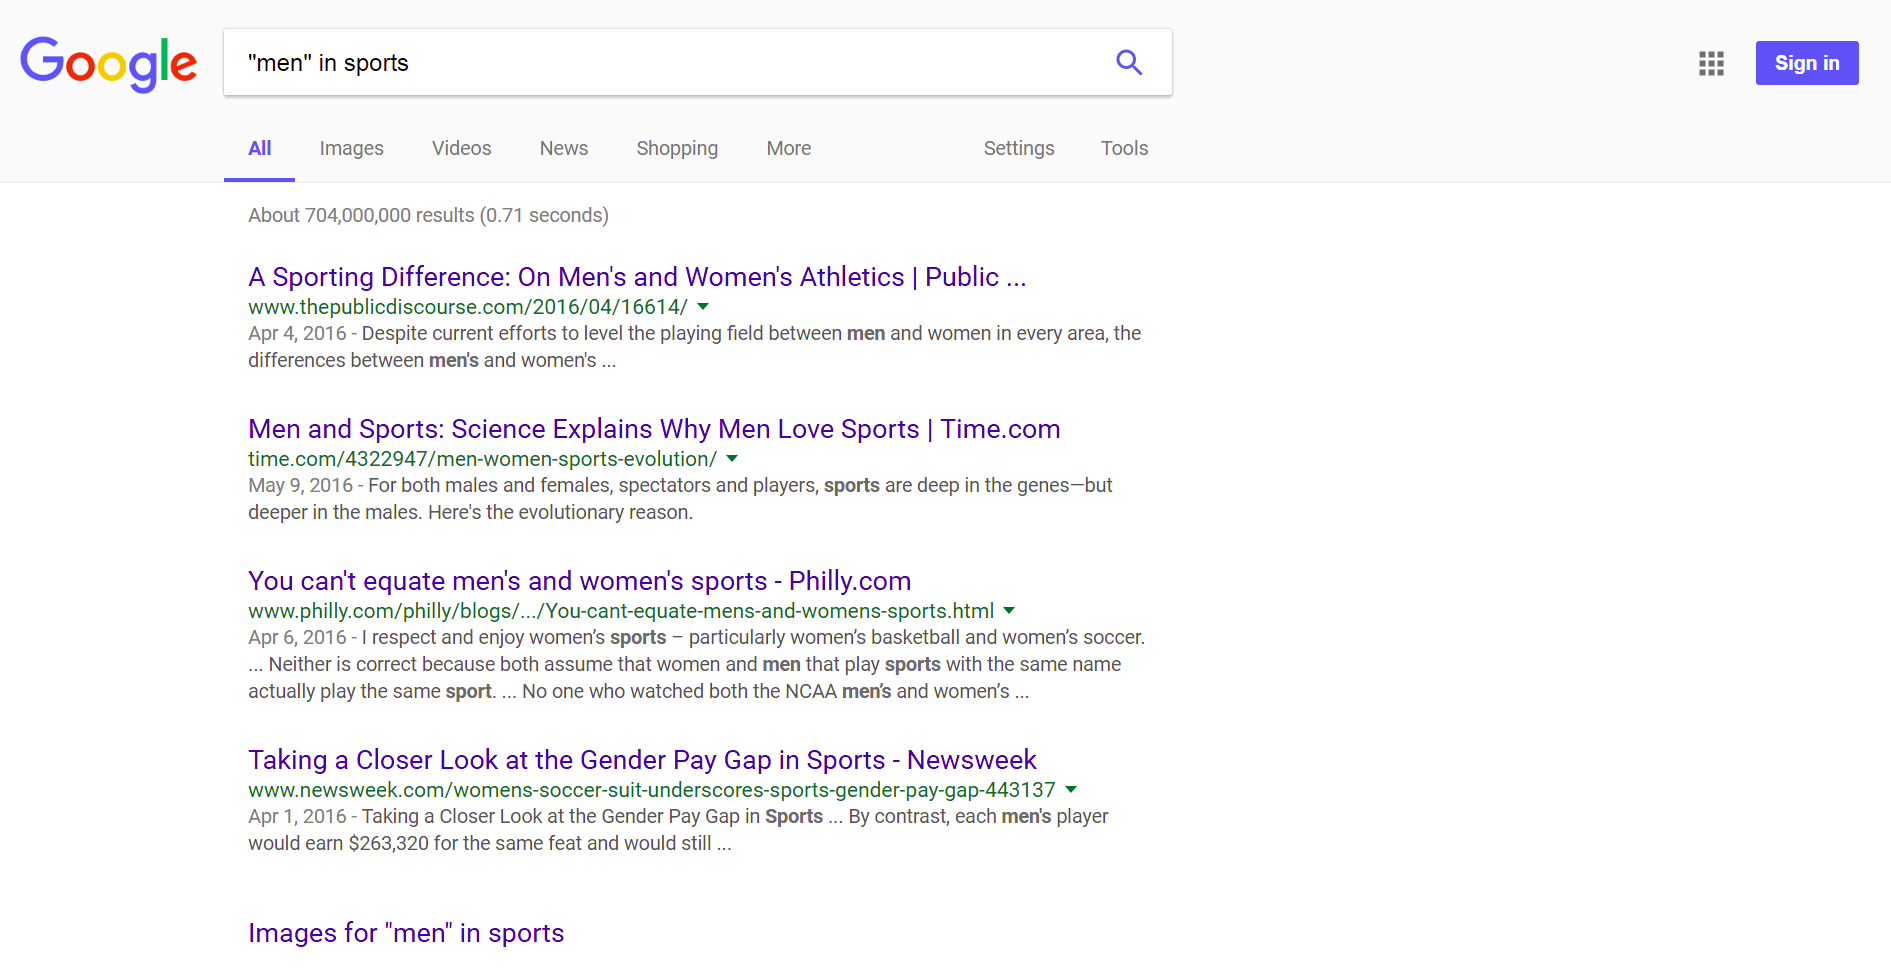Click the time.com/4322947/men-women-sports-evolution/ URL text
Viewport: 1891px width, 968px height.
482,459
